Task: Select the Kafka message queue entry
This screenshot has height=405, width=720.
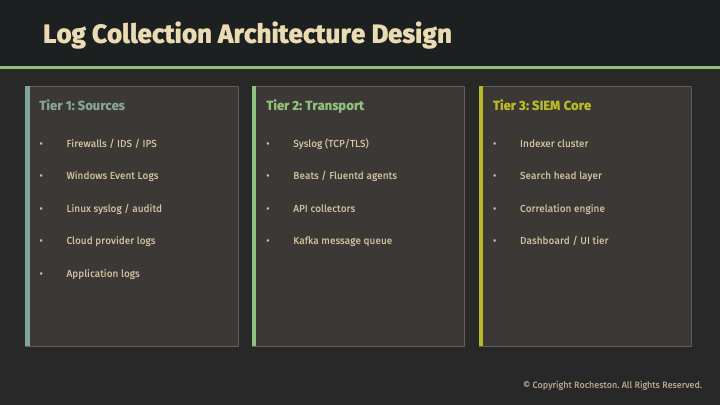Action: (342, 241)
